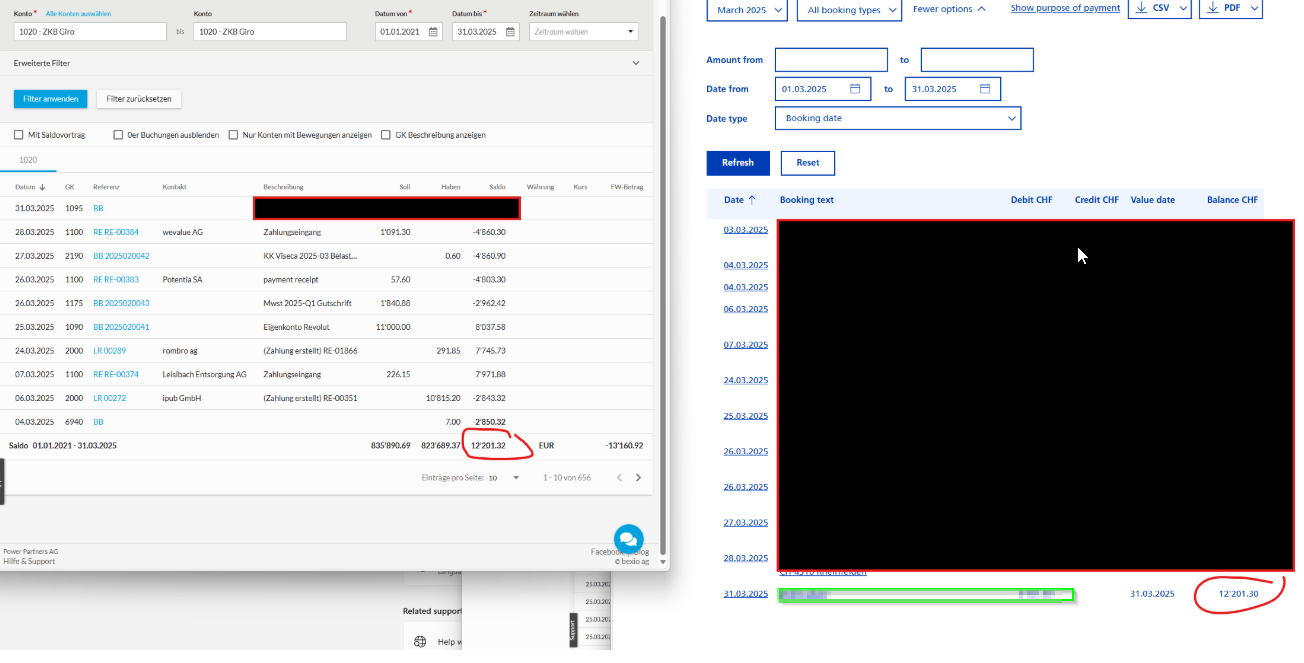
Task: Open reference BB 2025020043 link
Action: 121,303
